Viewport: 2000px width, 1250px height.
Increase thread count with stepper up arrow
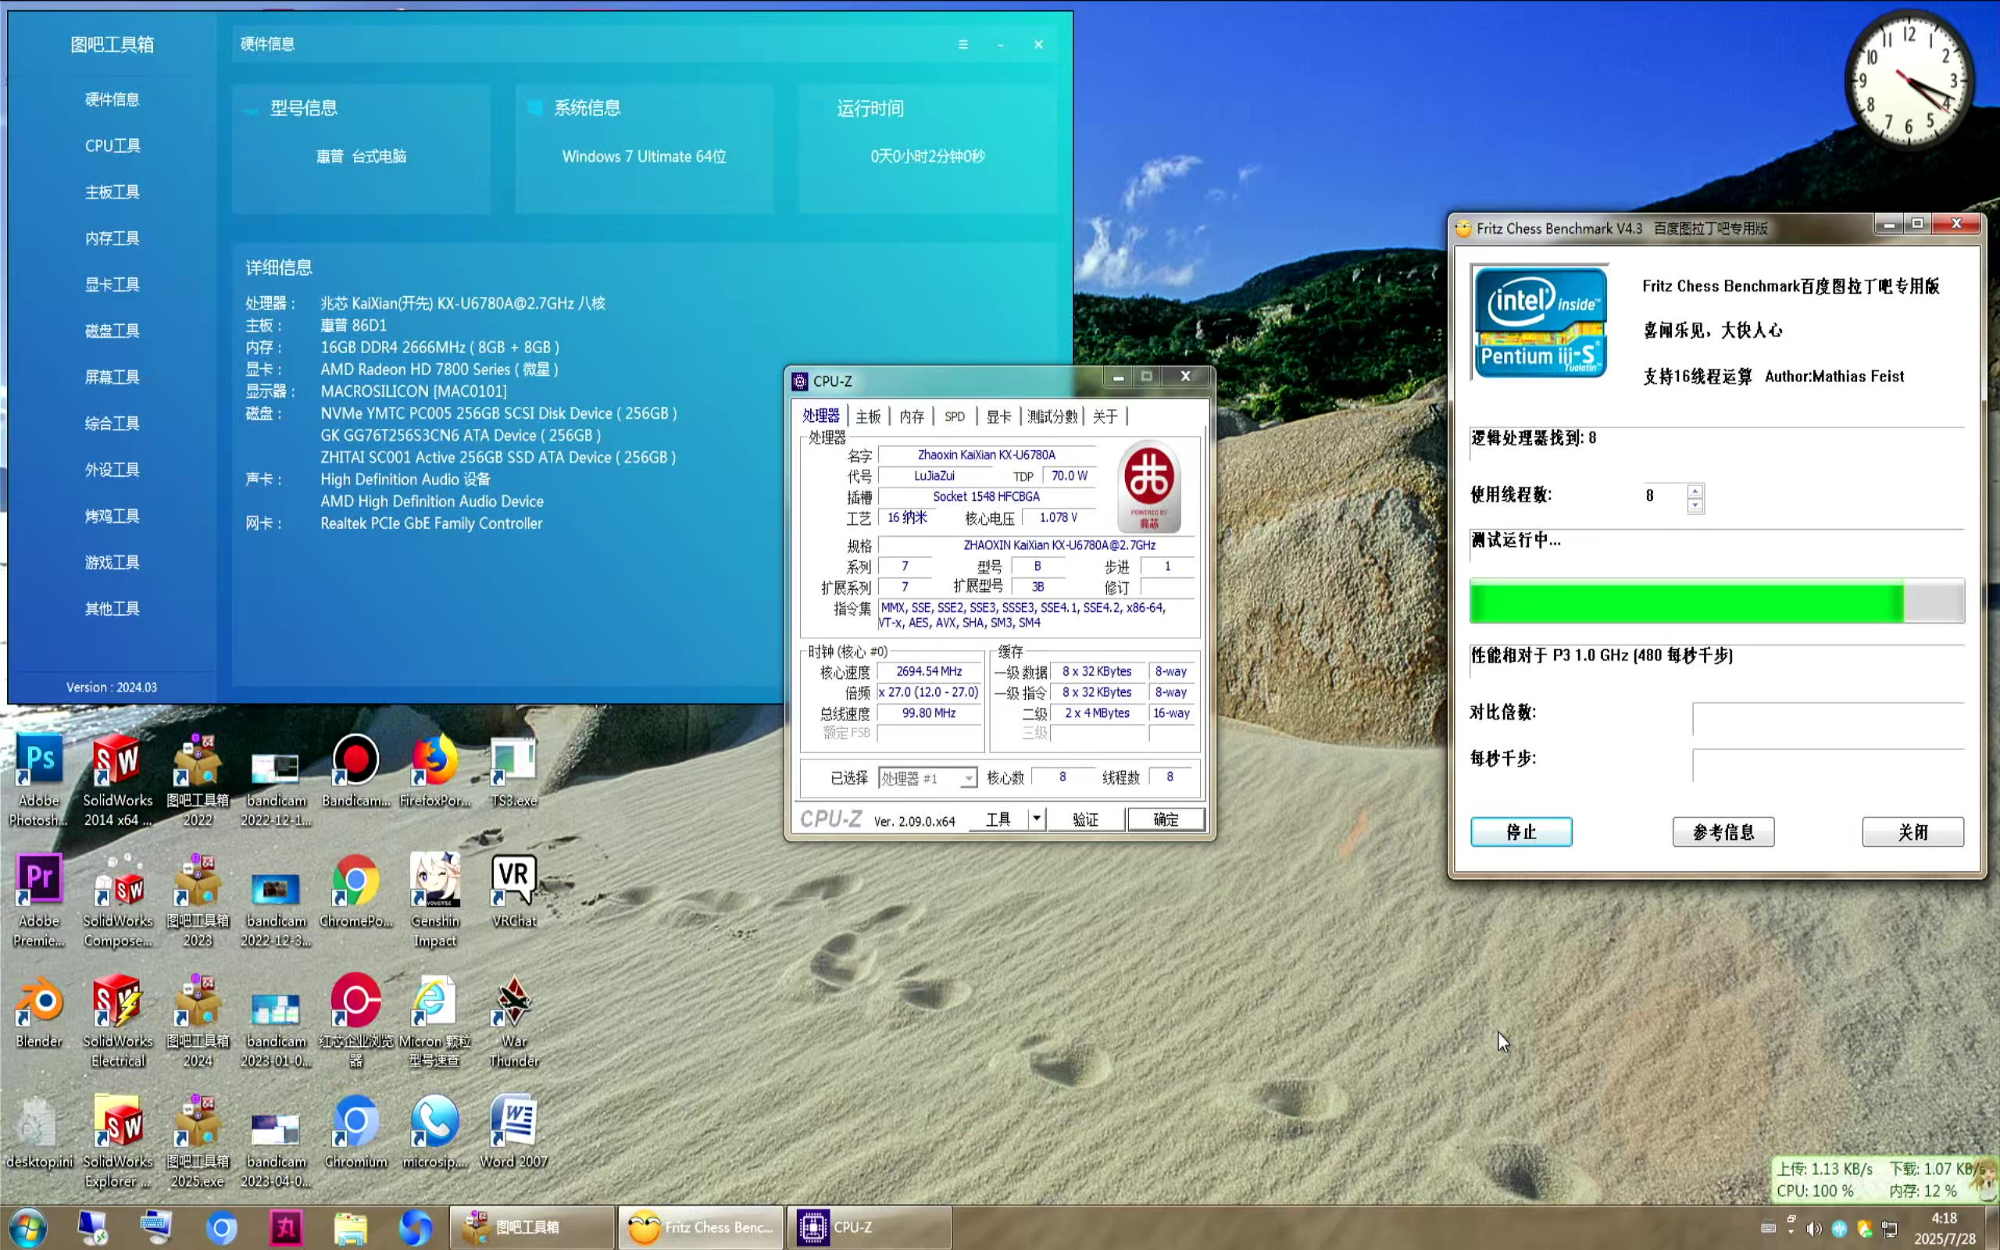coord(1694,490)
